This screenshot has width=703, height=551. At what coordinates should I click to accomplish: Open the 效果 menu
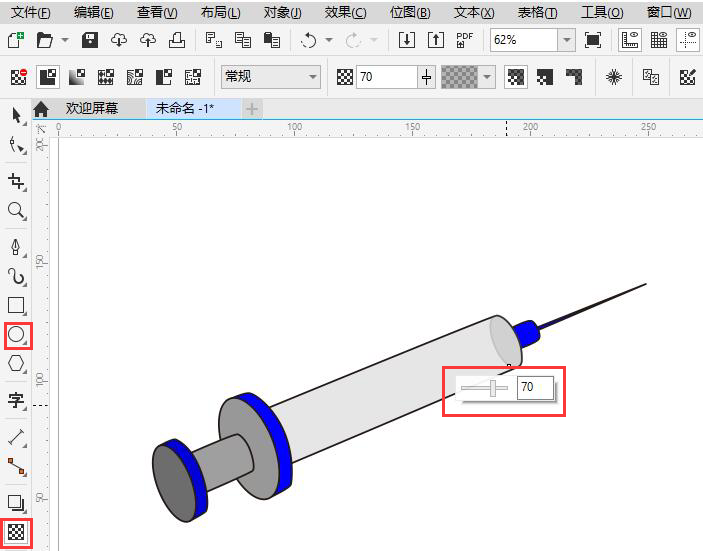[346, 13]
